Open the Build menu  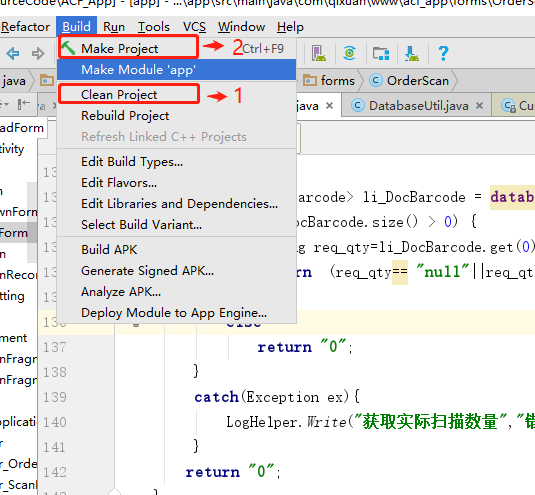pyautogui.click(x=76, y=27)
